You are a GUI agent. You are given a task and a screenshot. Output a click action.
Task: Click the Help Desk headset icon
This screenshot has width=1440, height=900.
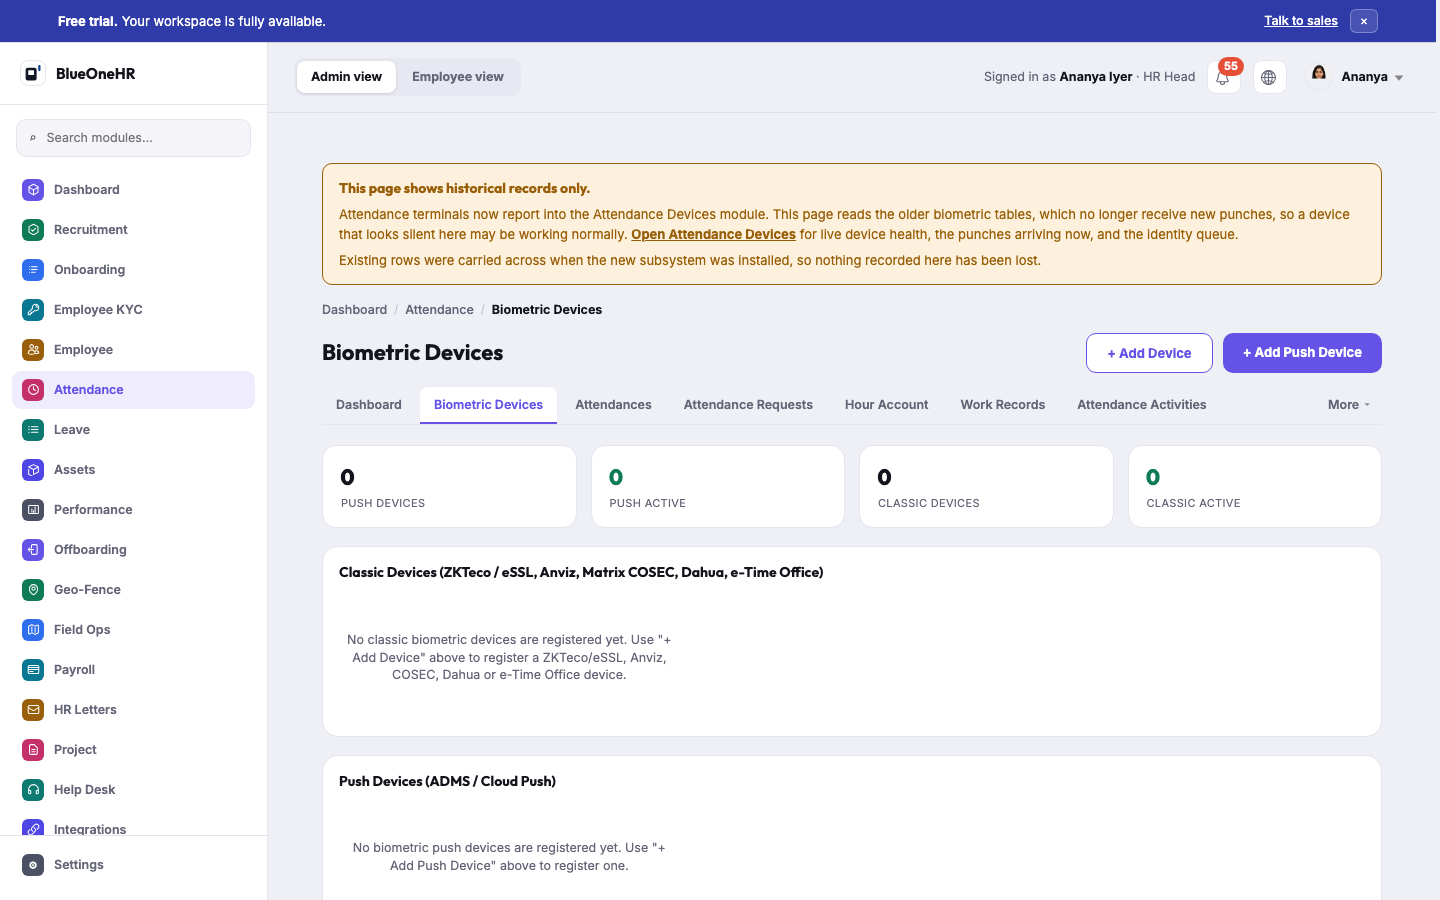pos(33,789)
